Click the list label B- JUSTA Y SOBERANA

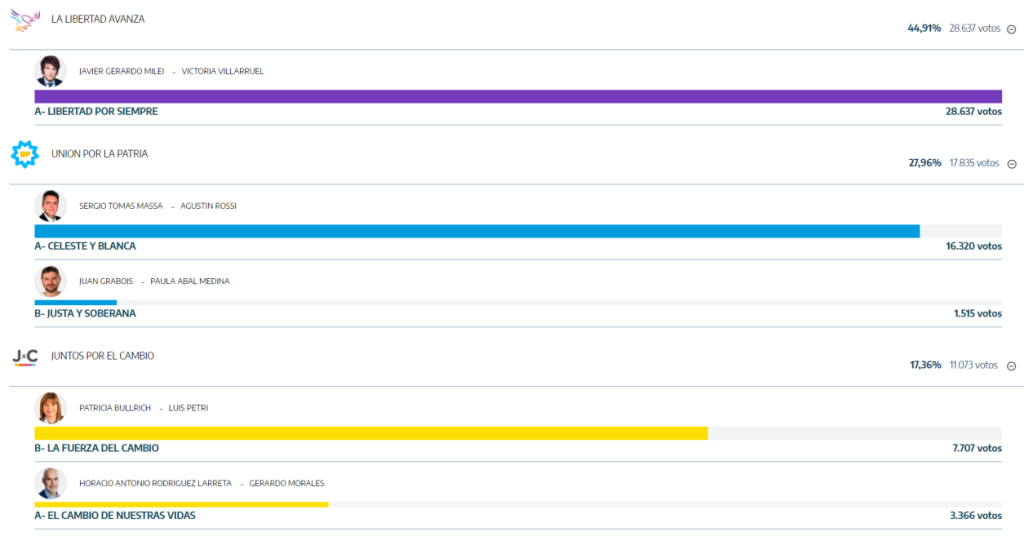click(x=85, y=313)
